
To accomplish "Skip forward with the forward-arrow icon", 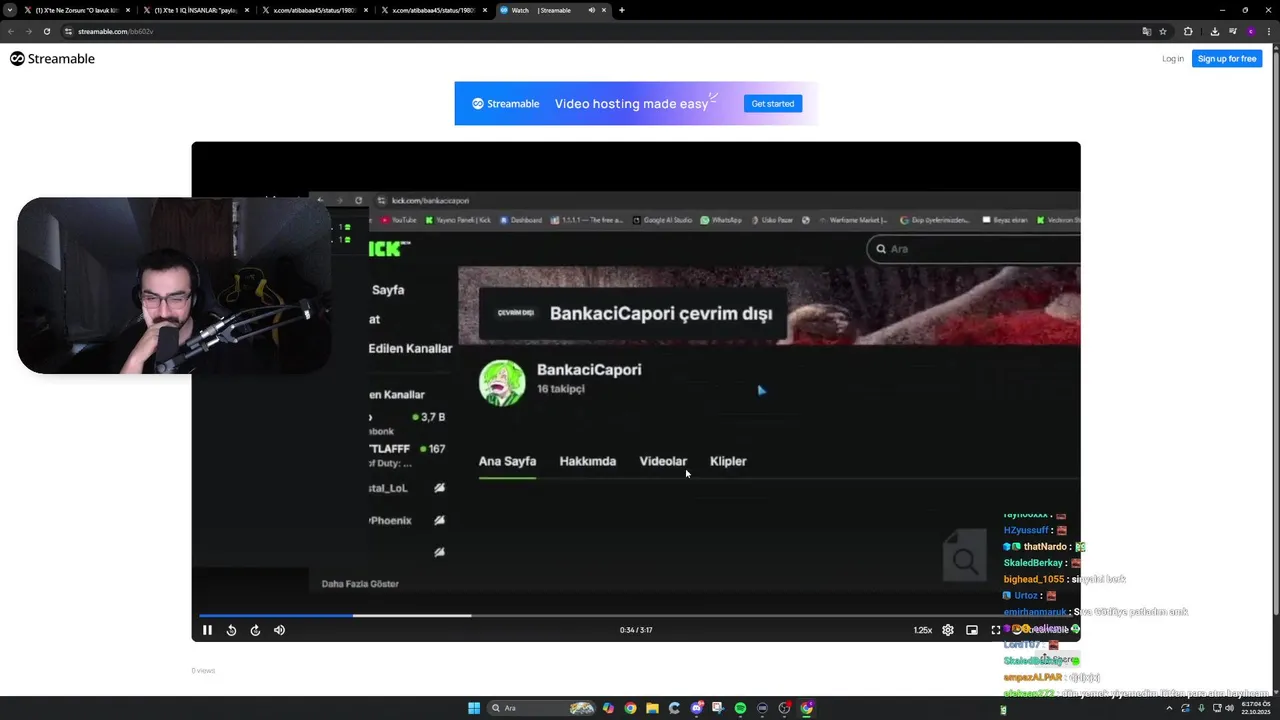I will coord(255,630).
